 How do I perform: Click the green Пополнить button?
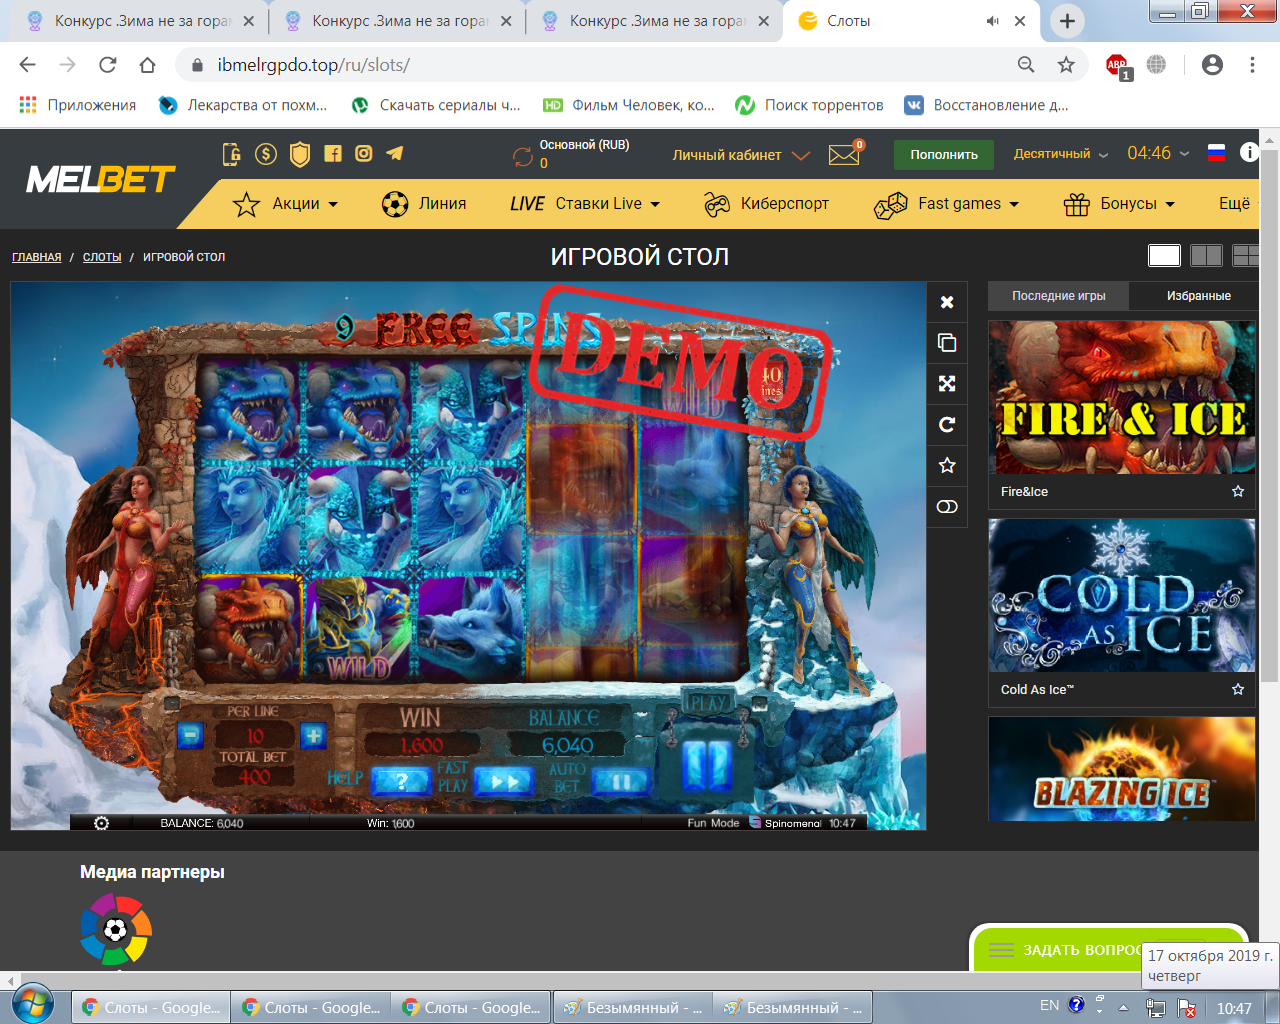click(x=944, y=155)
